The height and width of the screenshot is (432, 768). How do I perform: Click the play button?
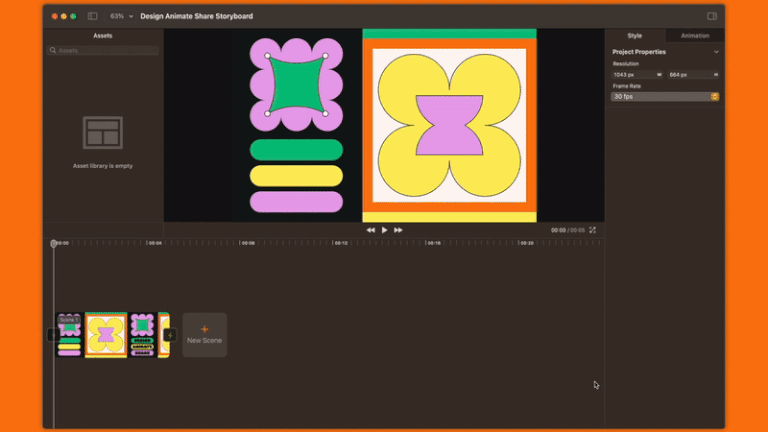pos(384,230)
